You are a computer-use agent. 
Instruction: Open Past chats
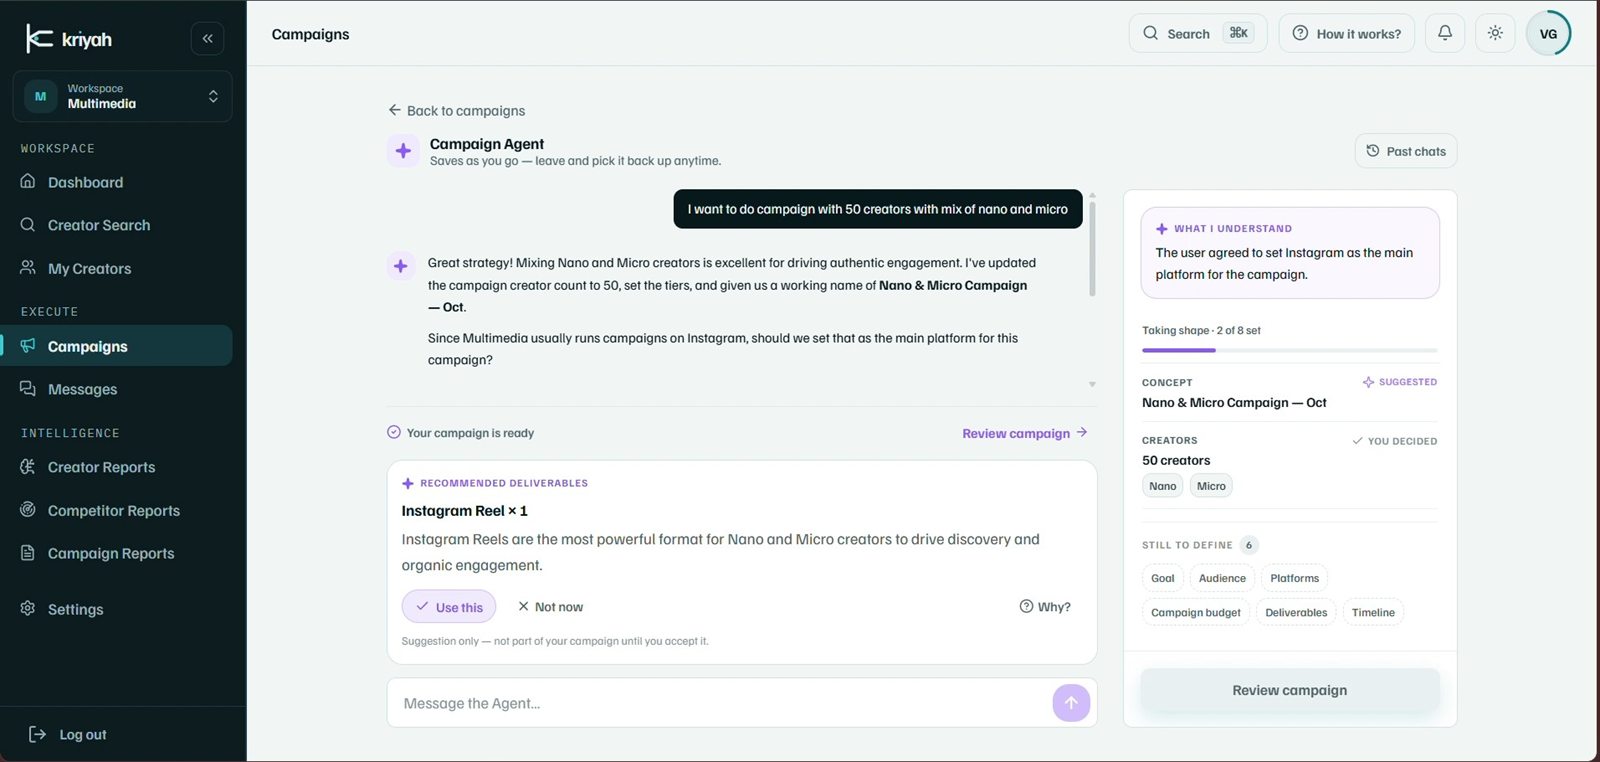[x=1406, y=151]
